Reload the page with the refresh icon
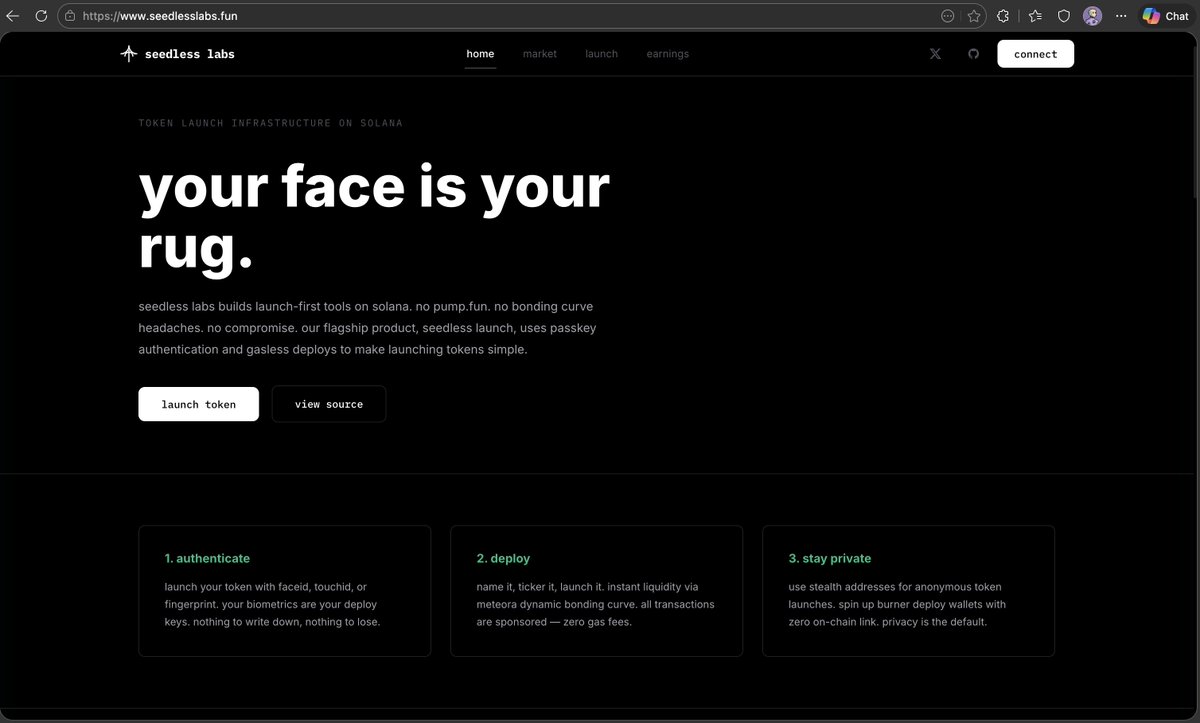 tap(41, 16)
